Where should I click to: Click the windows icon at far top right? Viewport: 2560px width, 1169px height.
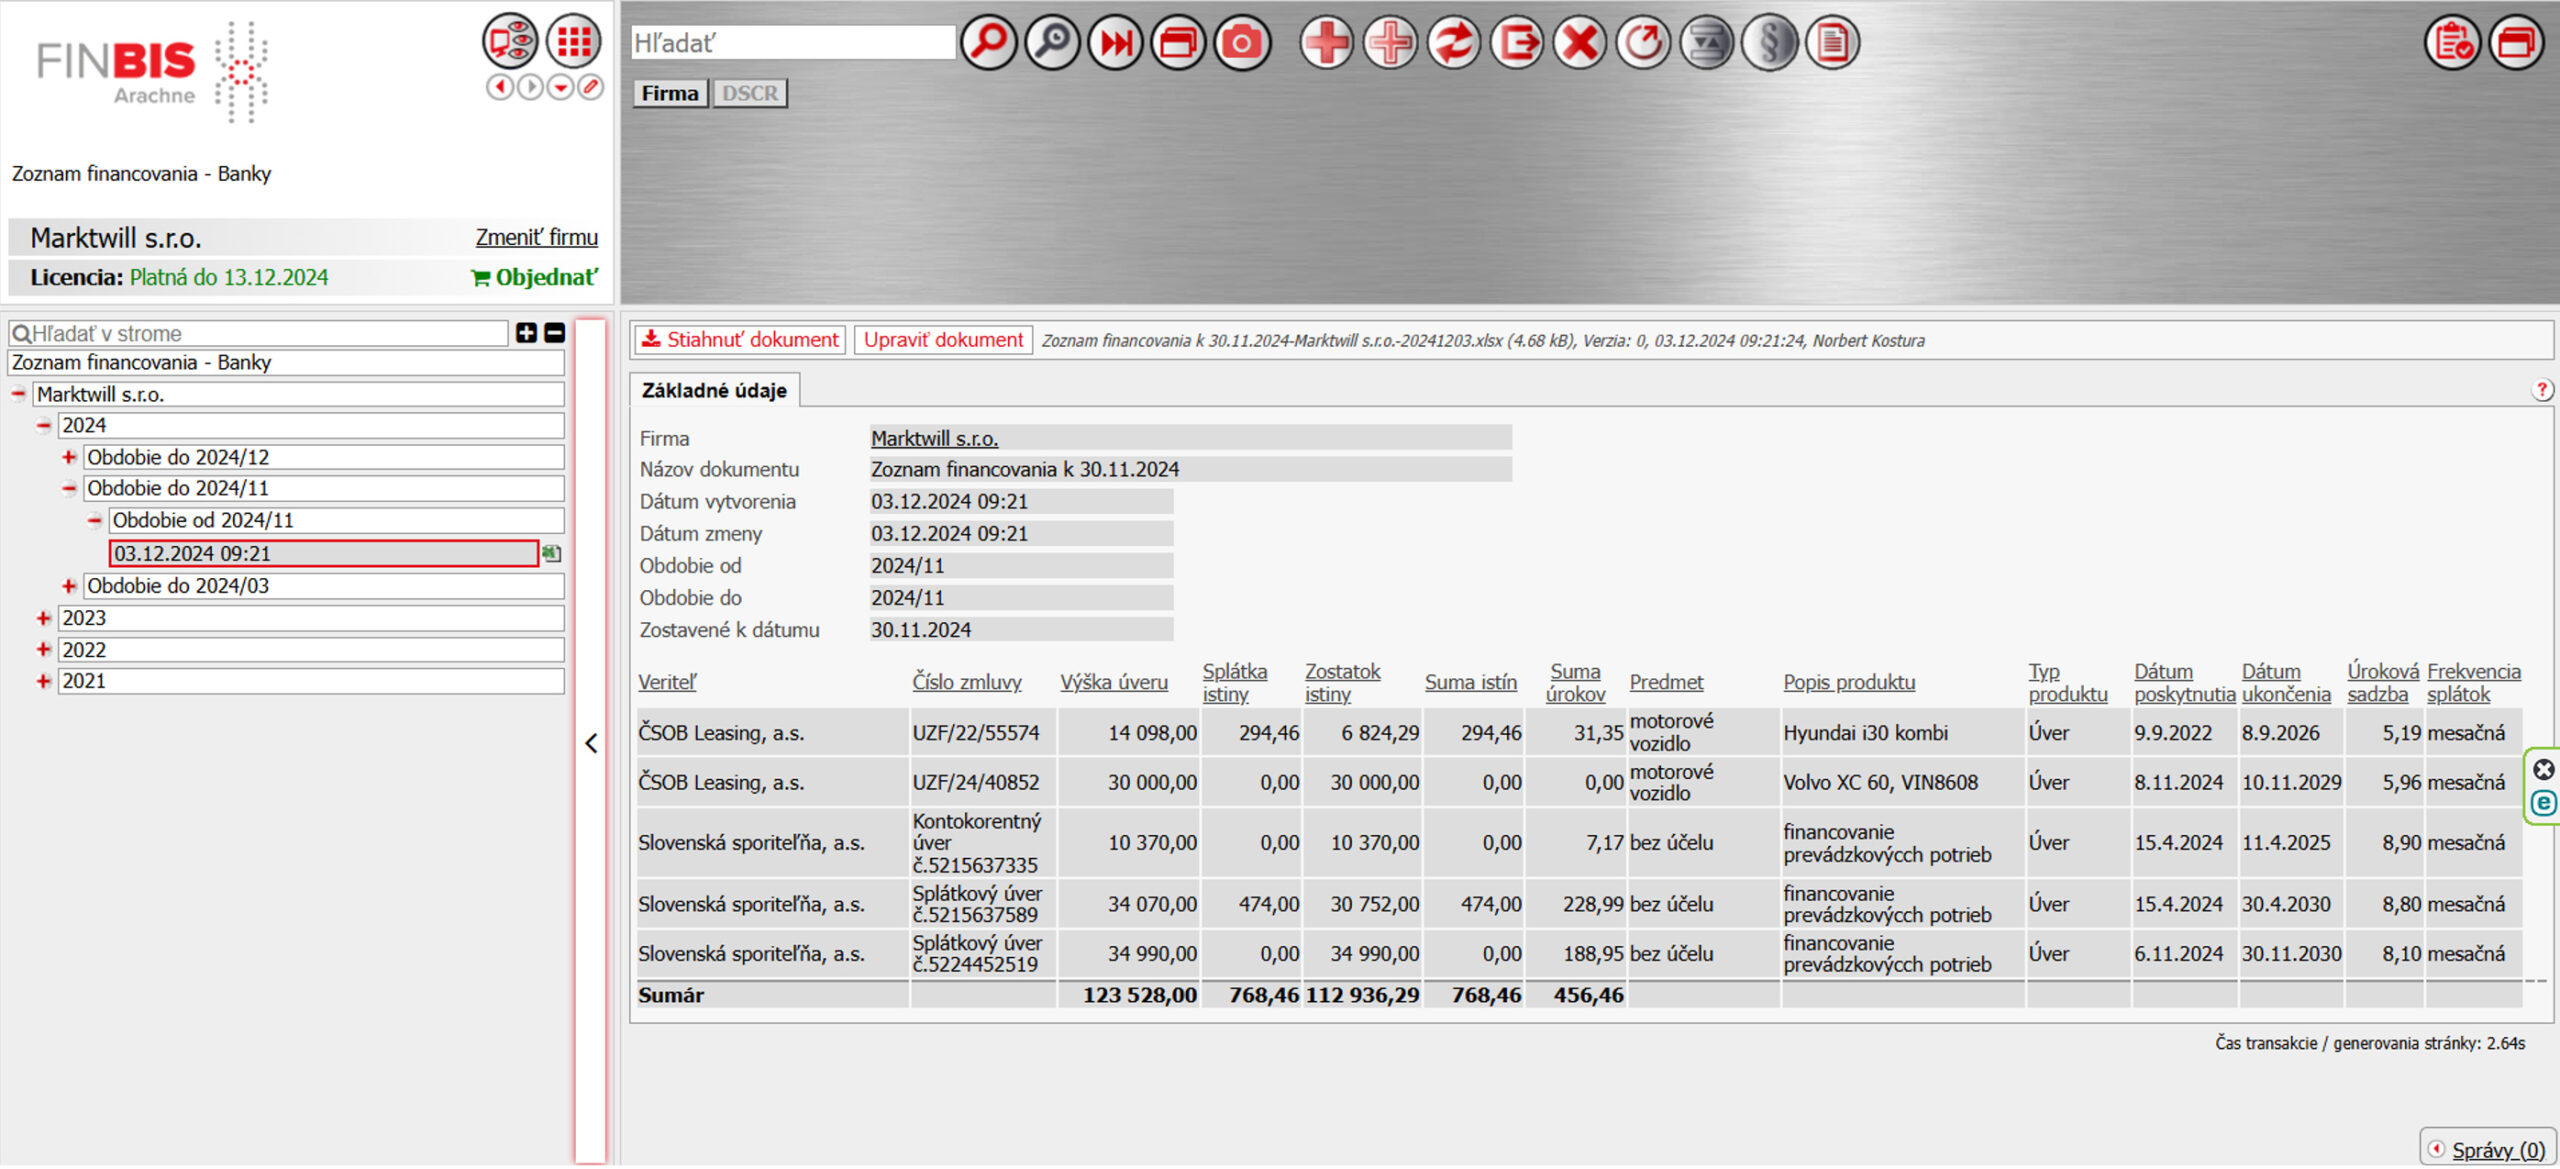pyautogui.click(x=2517, y=43)
